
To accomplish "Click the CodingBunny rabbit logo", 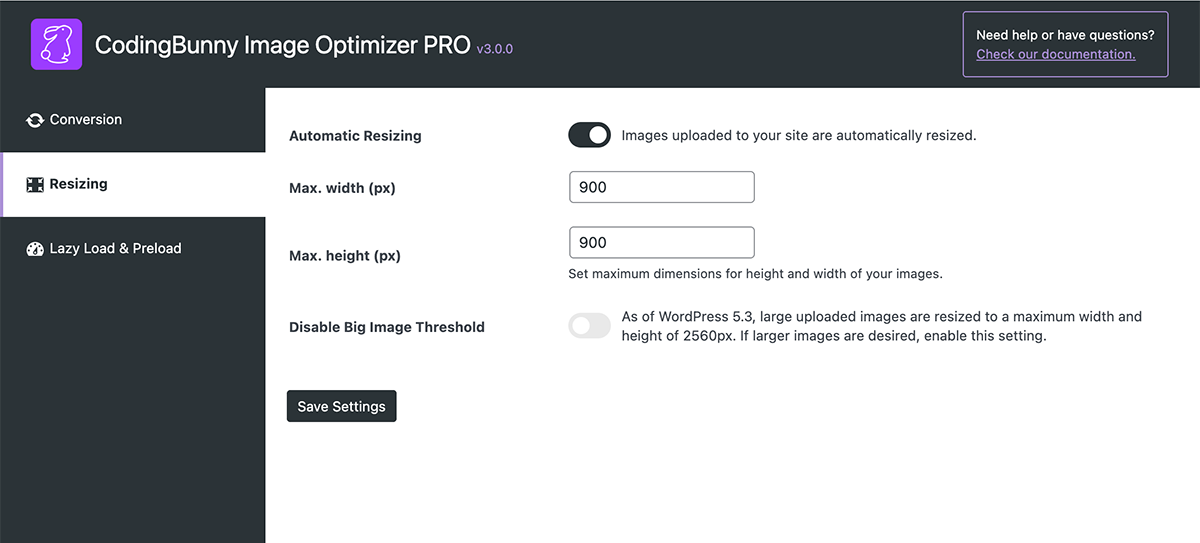I will 56,45.
